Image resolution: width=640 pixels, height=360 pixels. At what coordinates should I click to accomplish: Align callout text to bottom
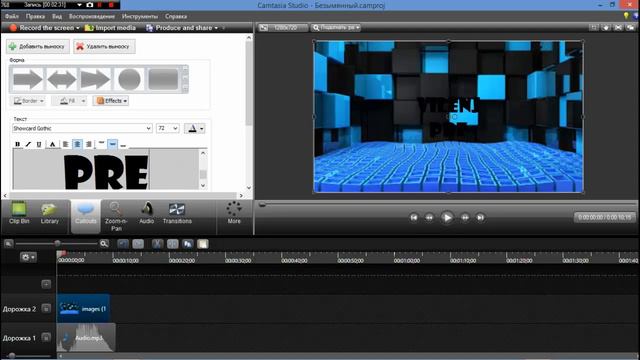[123, 144]
